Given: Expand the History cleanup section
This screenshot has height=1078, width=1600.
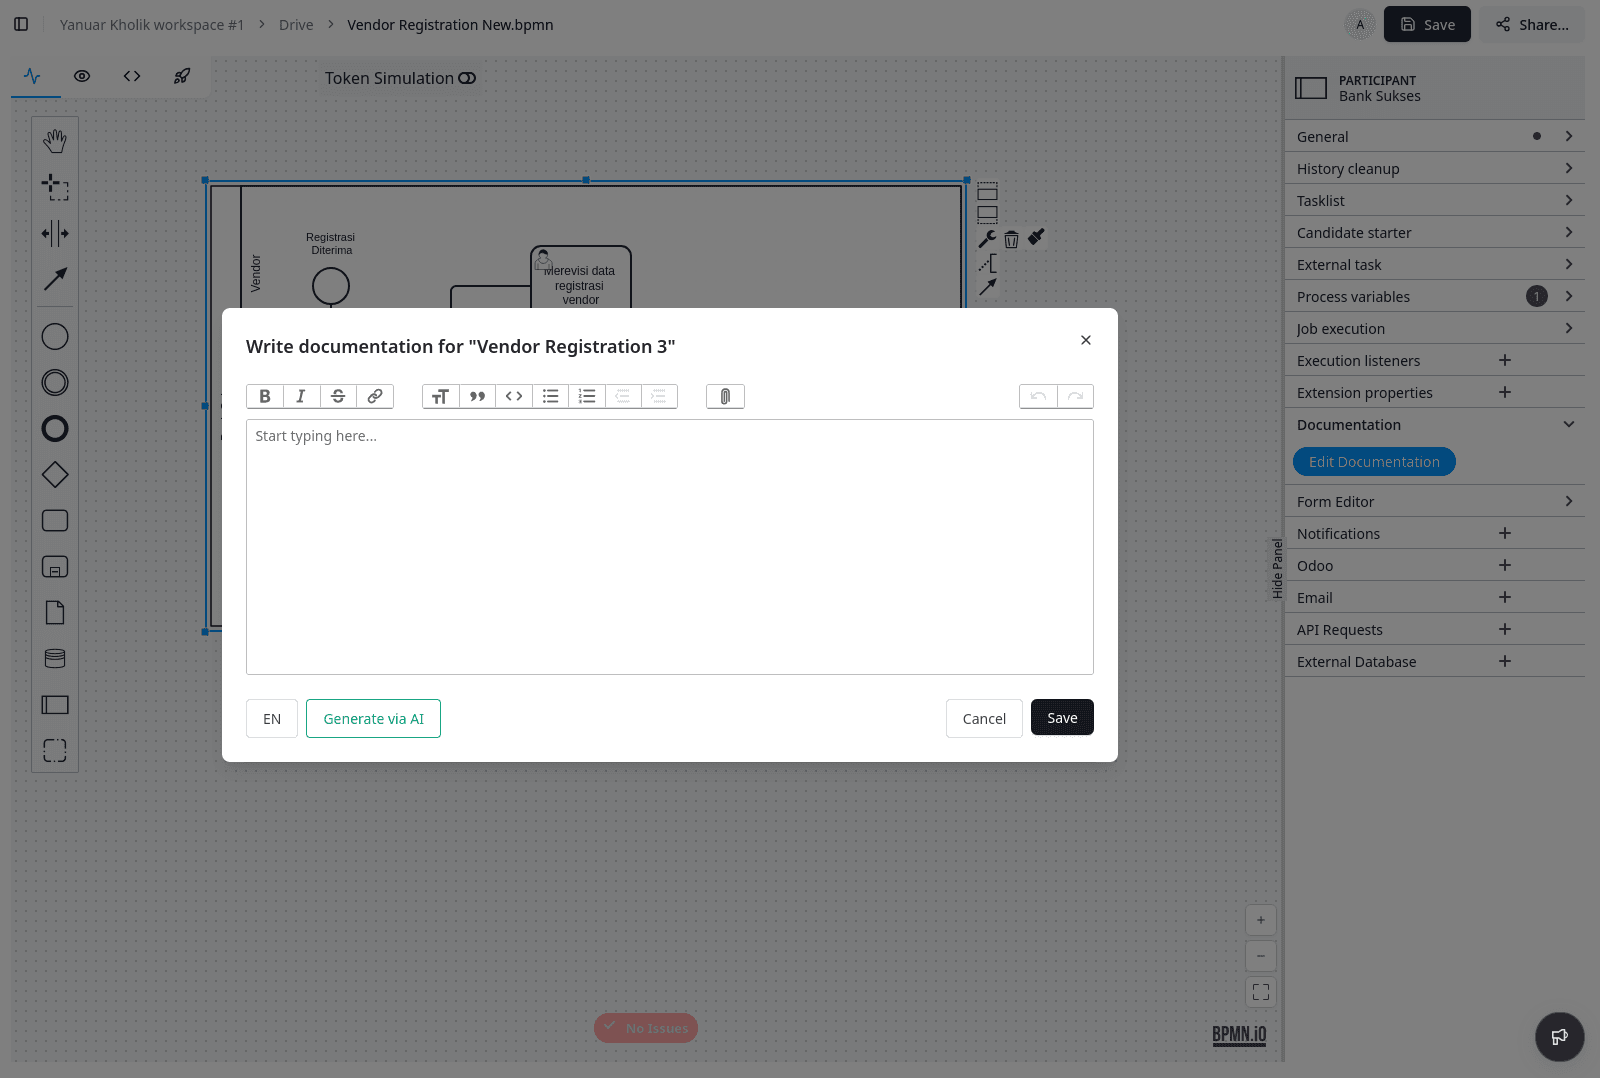Looking at the screenshot, I should [1568, 169].
